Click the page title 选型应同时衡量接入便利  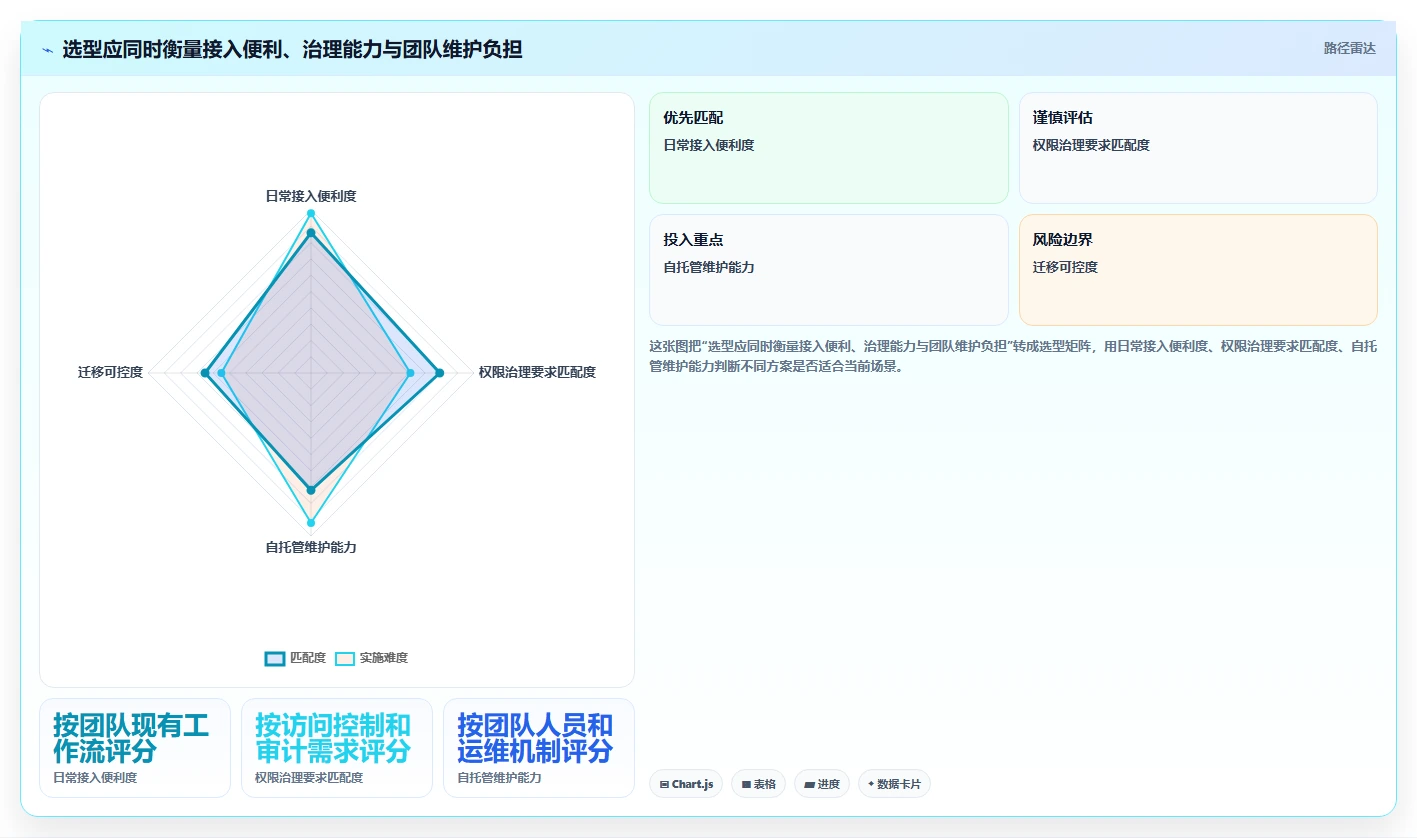(x=292, y=49)
